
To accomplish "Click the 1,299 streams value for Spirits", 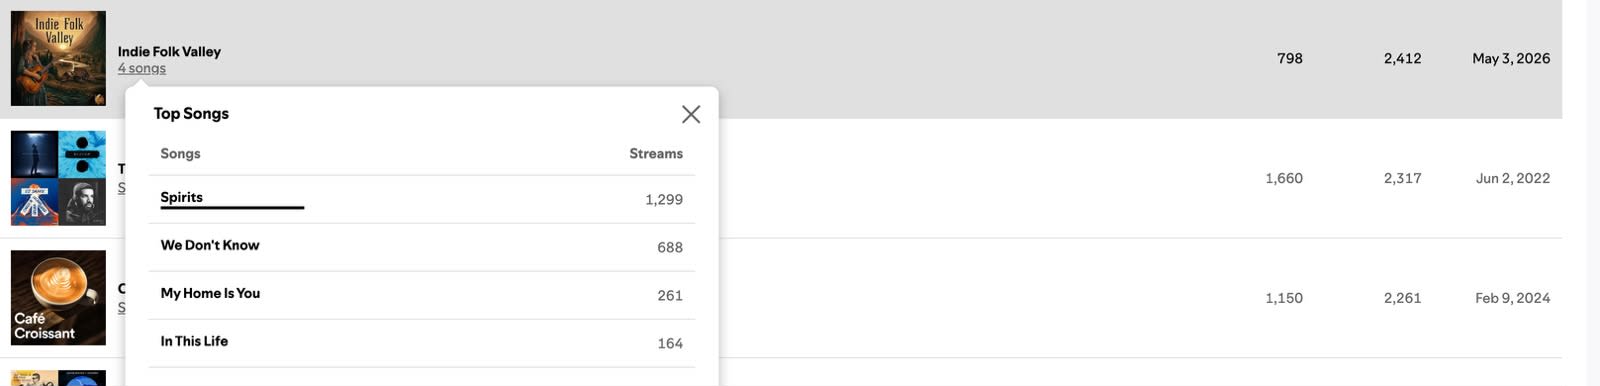I will pyautogui.click(x=664, y=199).
